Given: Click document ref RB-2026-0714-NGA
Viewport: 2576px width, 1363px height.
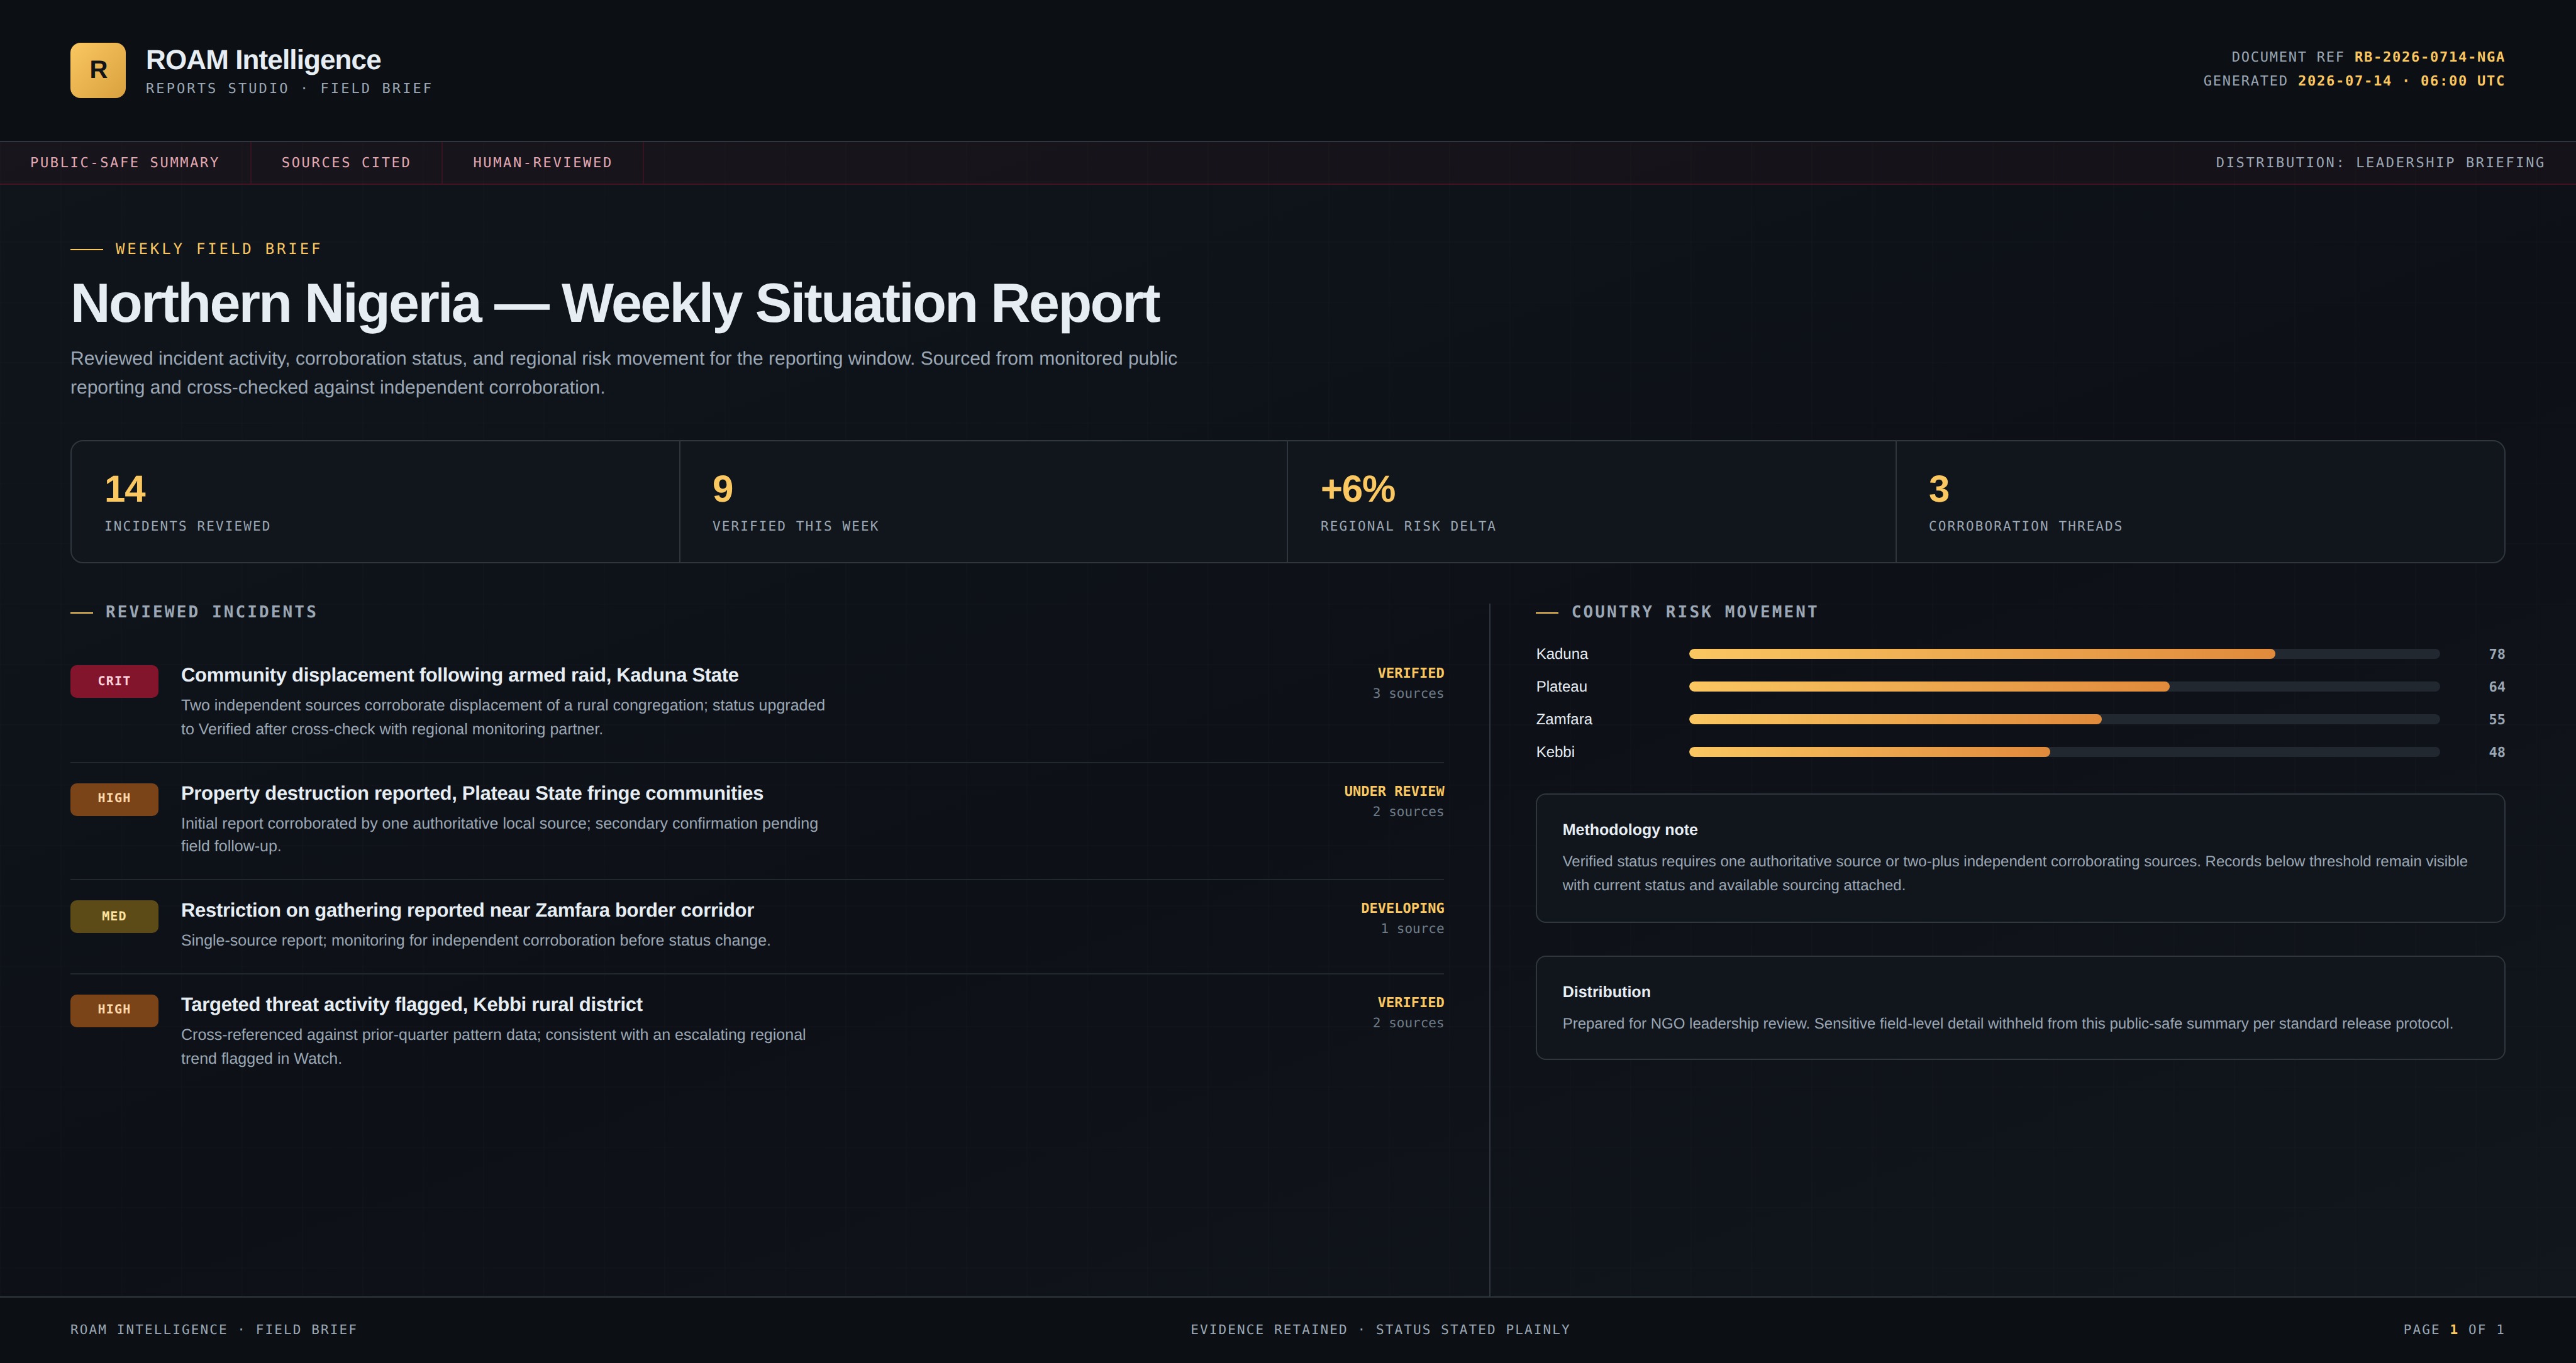Looking at the screenshot, I should (2429, 57).
